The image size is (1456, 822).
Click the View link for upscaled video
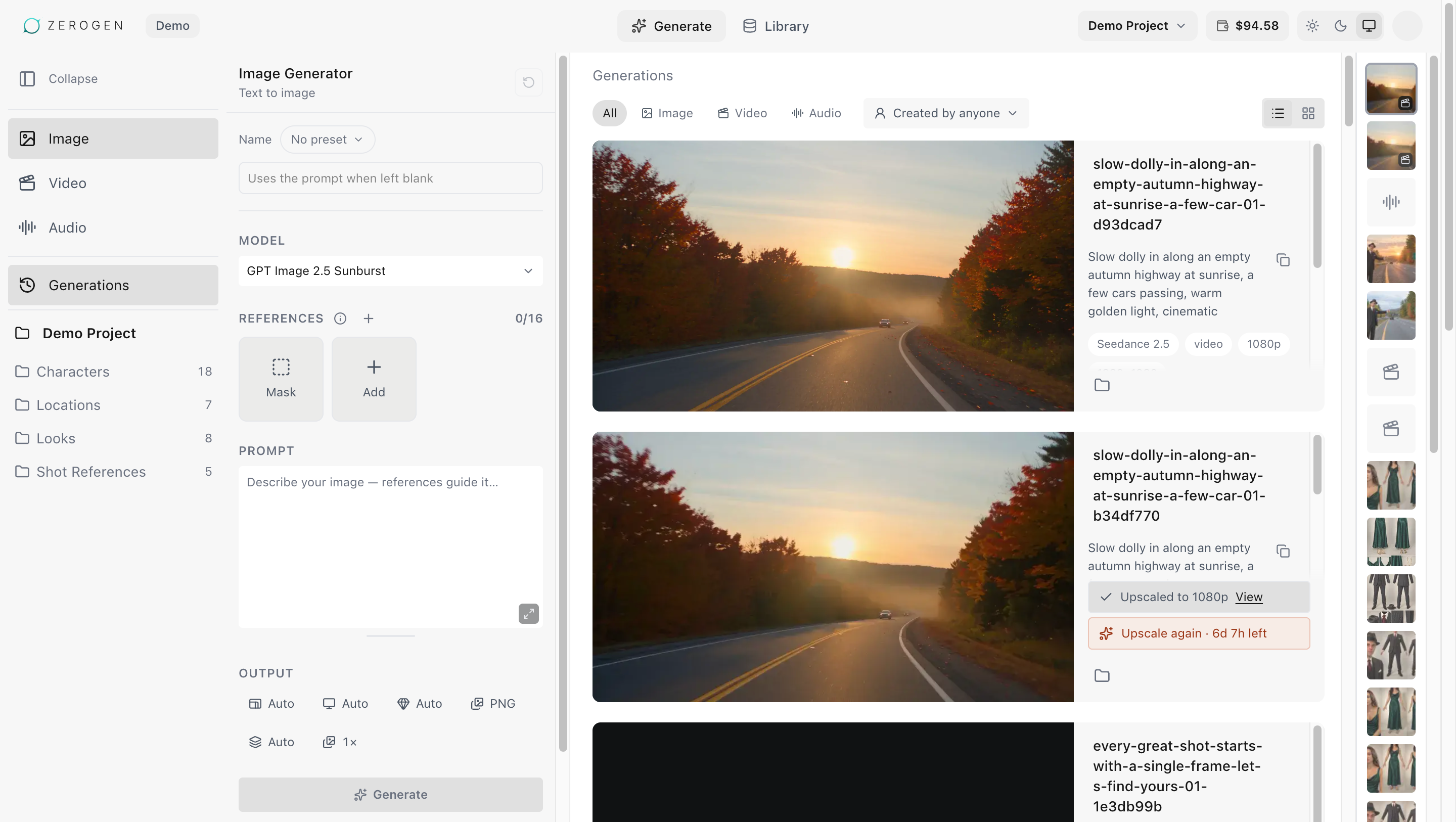tap(1249, 597)
